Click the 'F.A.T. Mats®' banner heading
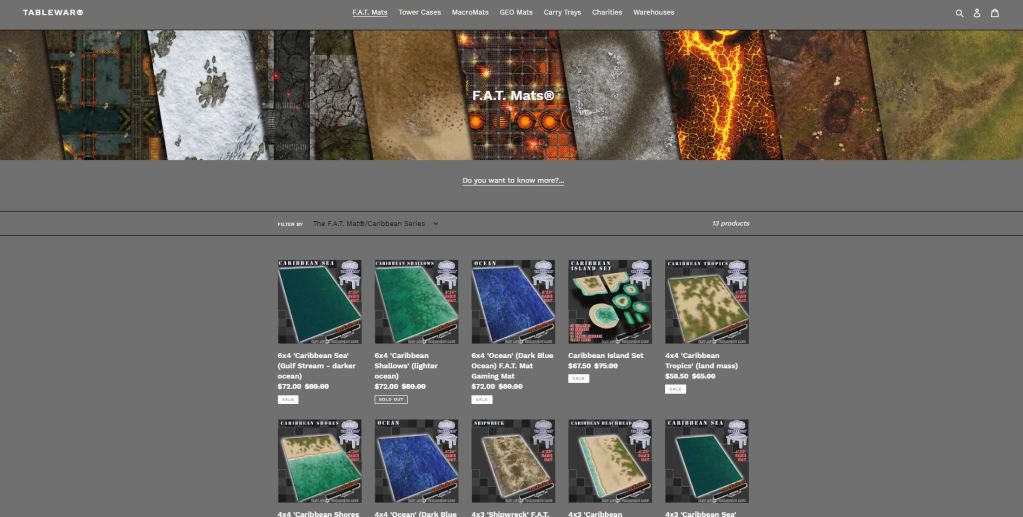The height and width of the screenshot is (517, 1023). click(x=513, y=95)
